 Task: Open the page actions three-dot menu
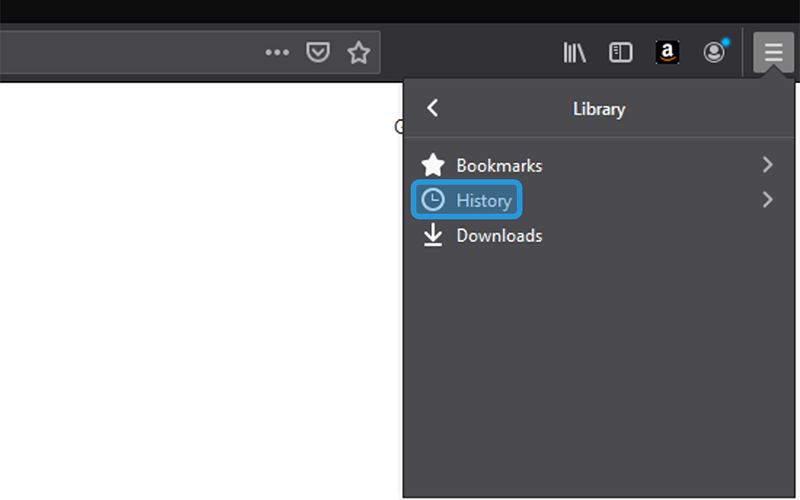pyautogui.click(x=277, y=52)
